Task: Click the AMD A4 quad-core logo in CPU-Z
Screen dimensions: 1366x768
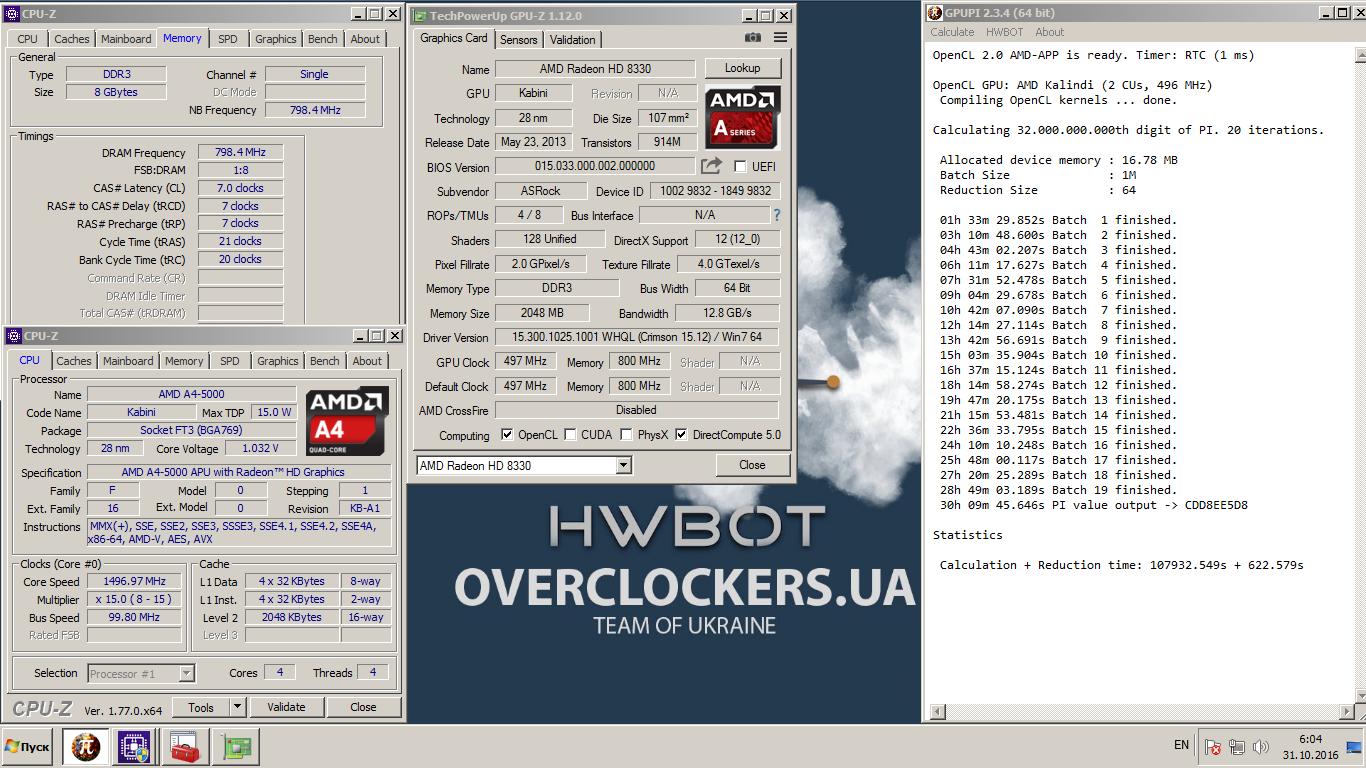Action: coord(347,421)
